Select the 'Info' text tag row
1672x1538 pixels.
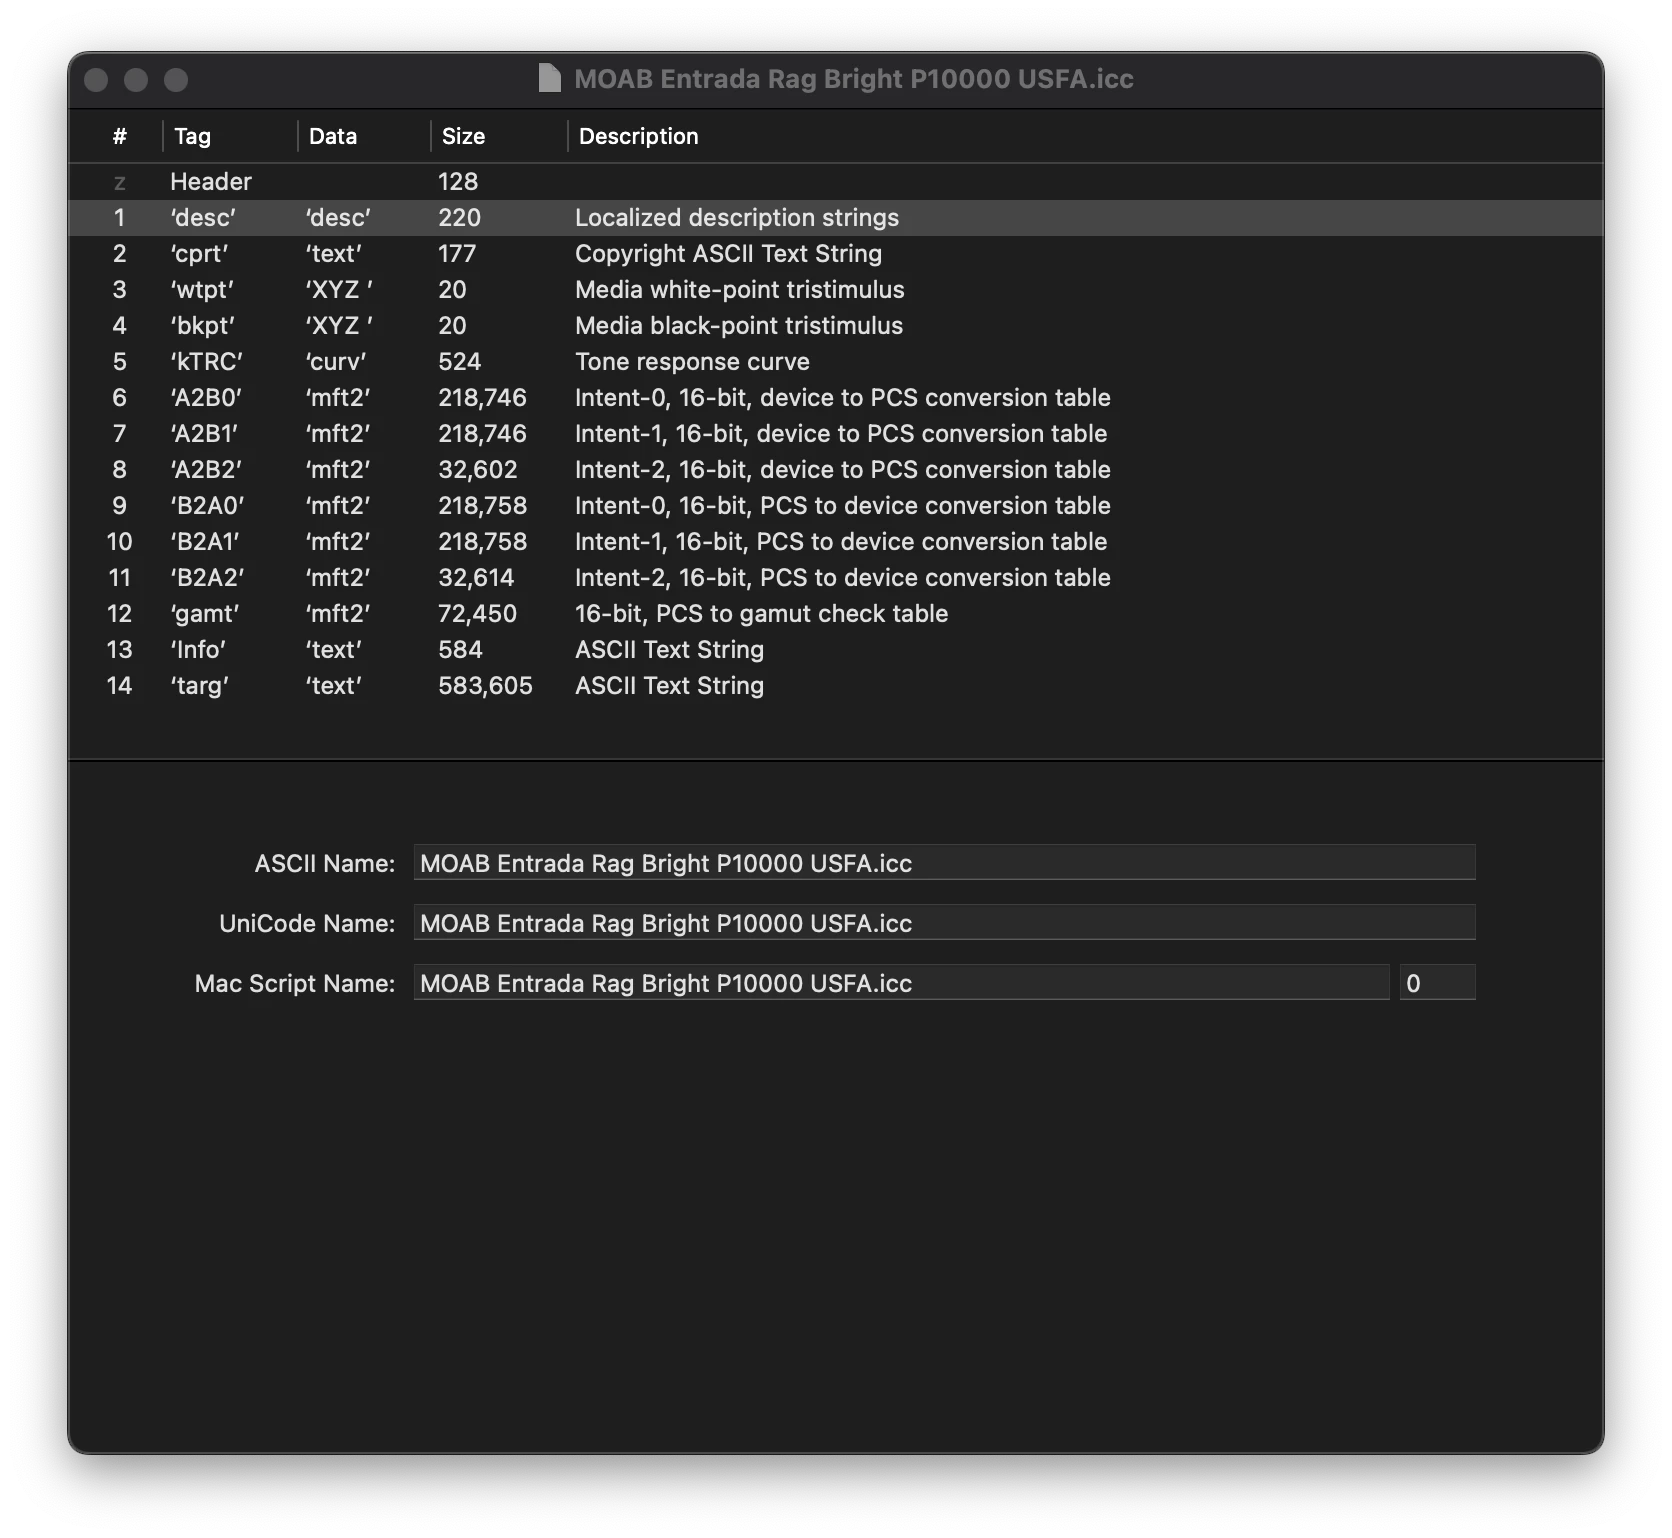coord(836,650)
